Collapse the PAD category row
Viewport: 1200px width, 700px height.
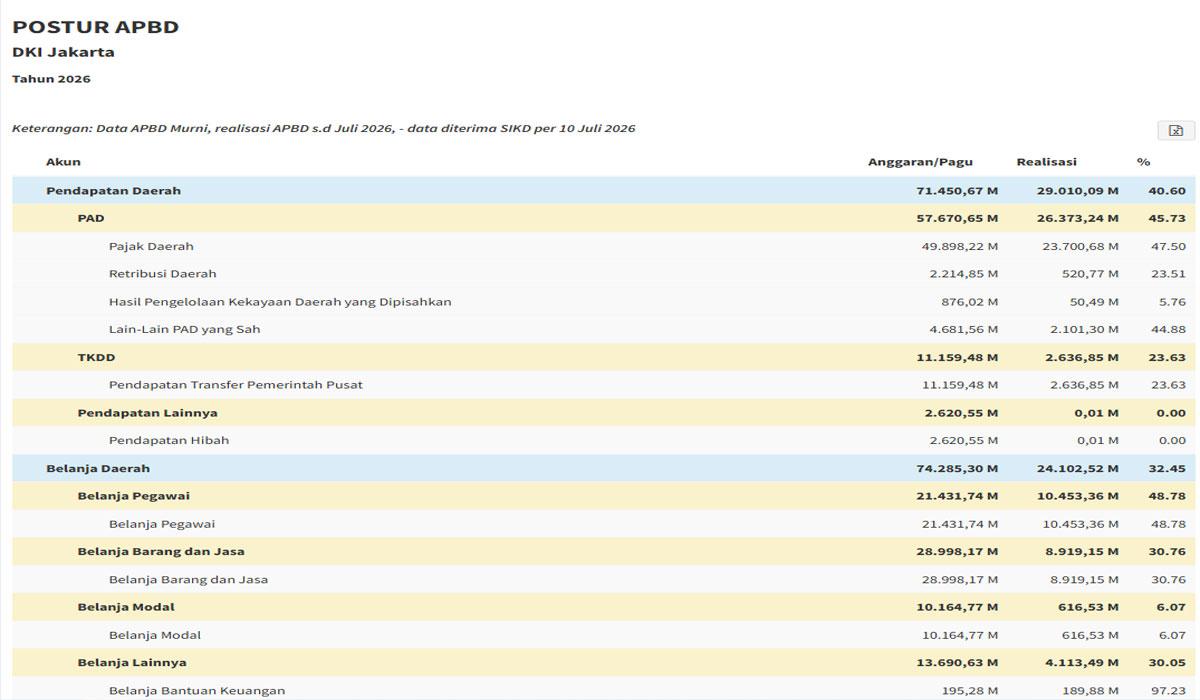604,218
